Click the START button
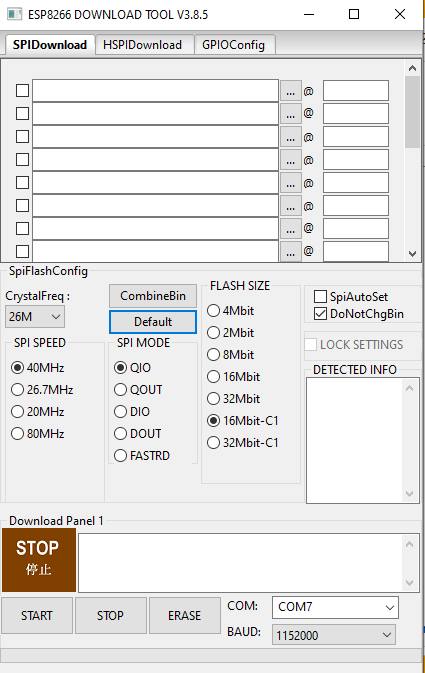This screenshot has height=673, width=425. [37, 615]
